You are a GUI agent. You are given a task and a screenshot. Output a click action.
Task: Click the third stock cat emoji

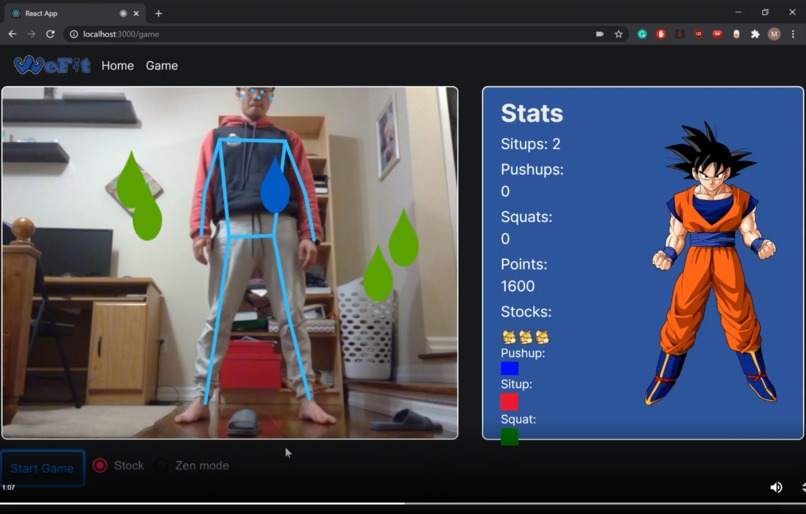click(x=542, y=337)
